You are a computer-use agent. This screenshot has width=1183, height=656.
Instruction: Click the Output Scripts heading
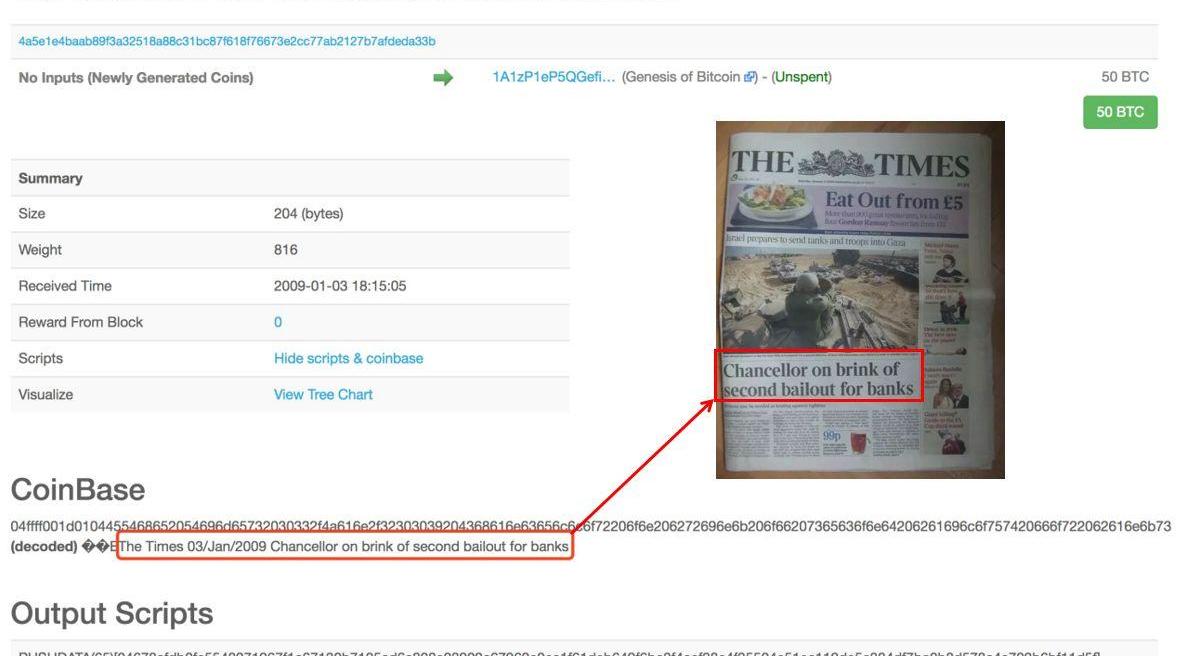pyautogui.click(x=112, y=613)
